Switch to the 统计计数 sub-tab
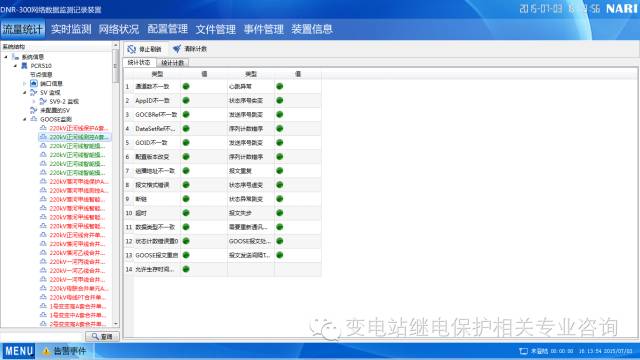Image resolution: width=640 pixels, height=360 pixels. [x=173, y=63]
